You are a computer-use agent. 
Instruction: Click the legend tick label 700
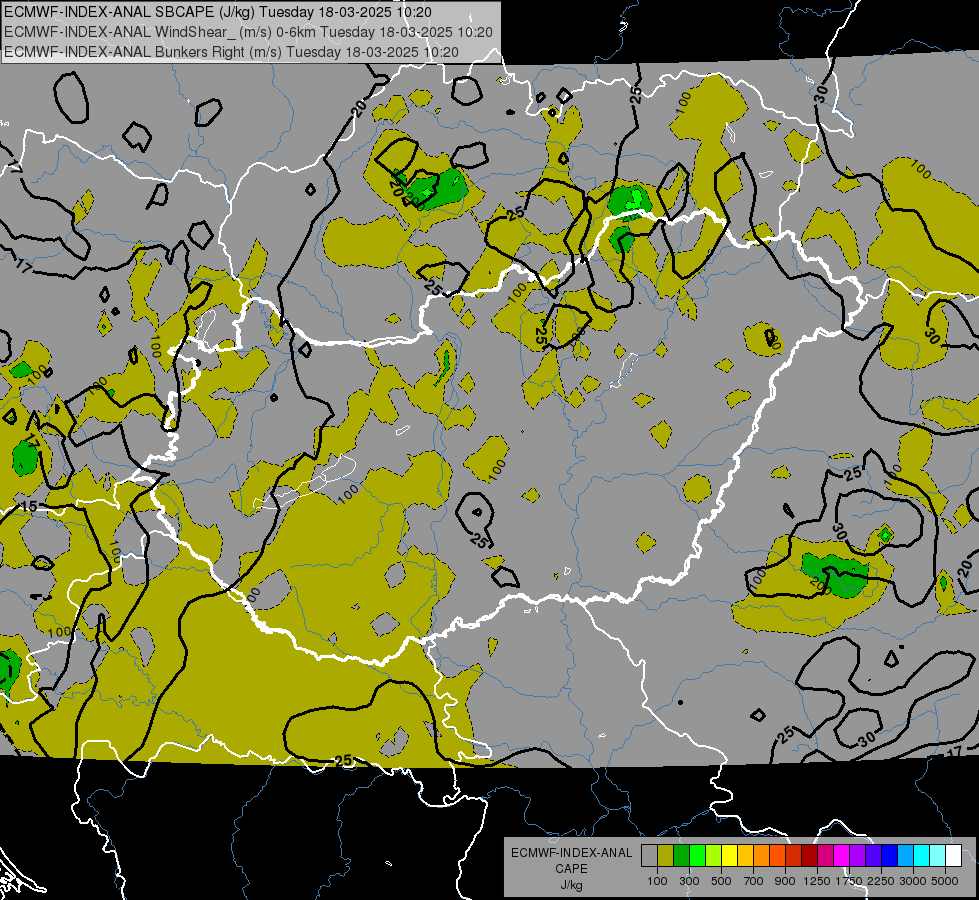(x=754, y=881)
